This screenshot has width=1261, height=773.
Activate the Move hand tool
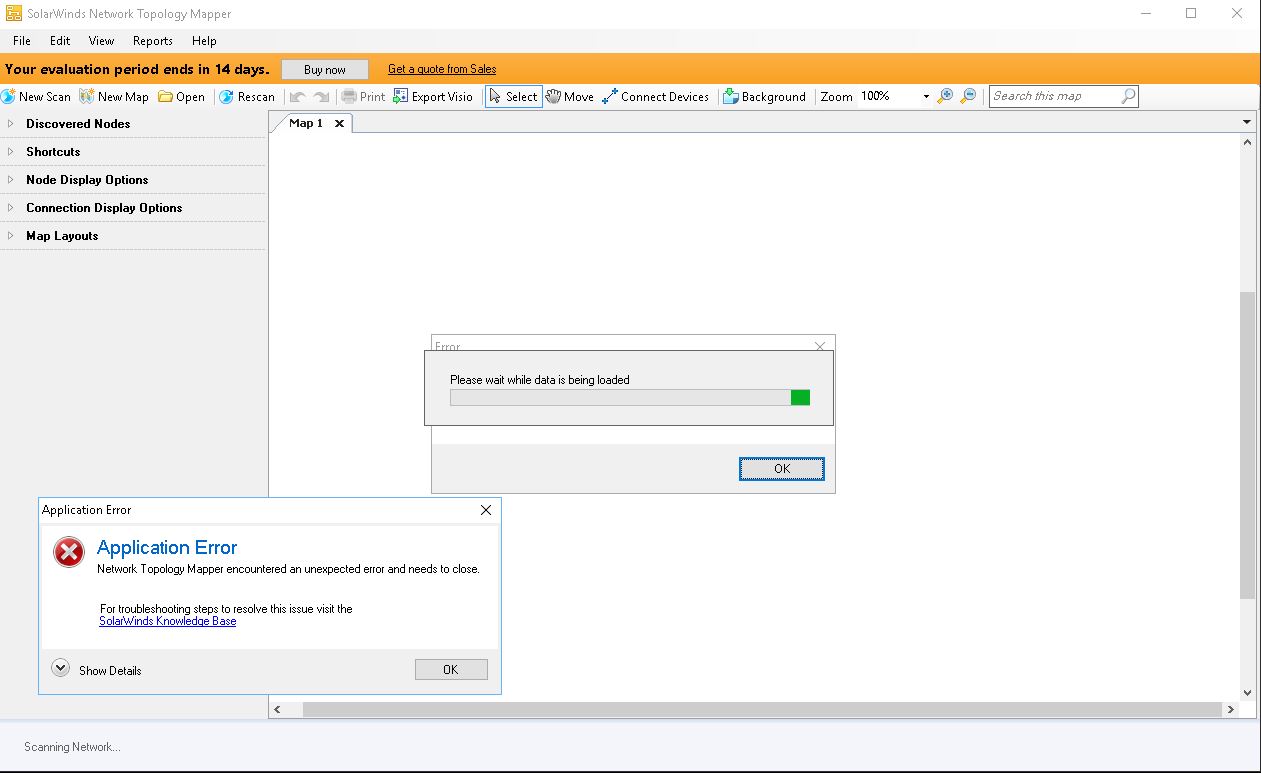click(x=570, y=97)
